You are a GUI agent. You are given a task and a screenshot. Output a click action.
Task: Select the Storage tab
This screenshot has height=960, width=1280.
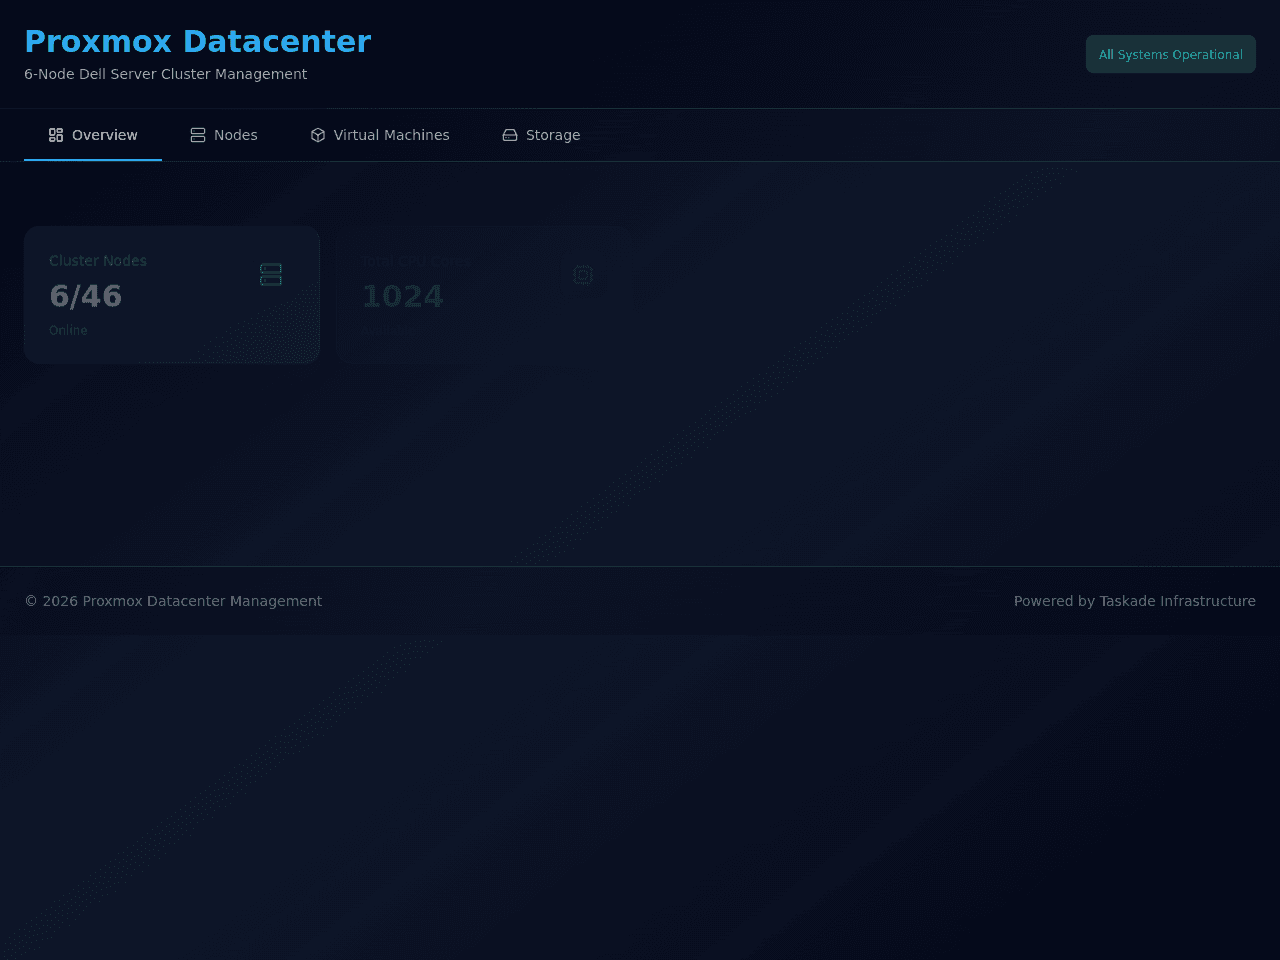541,135
